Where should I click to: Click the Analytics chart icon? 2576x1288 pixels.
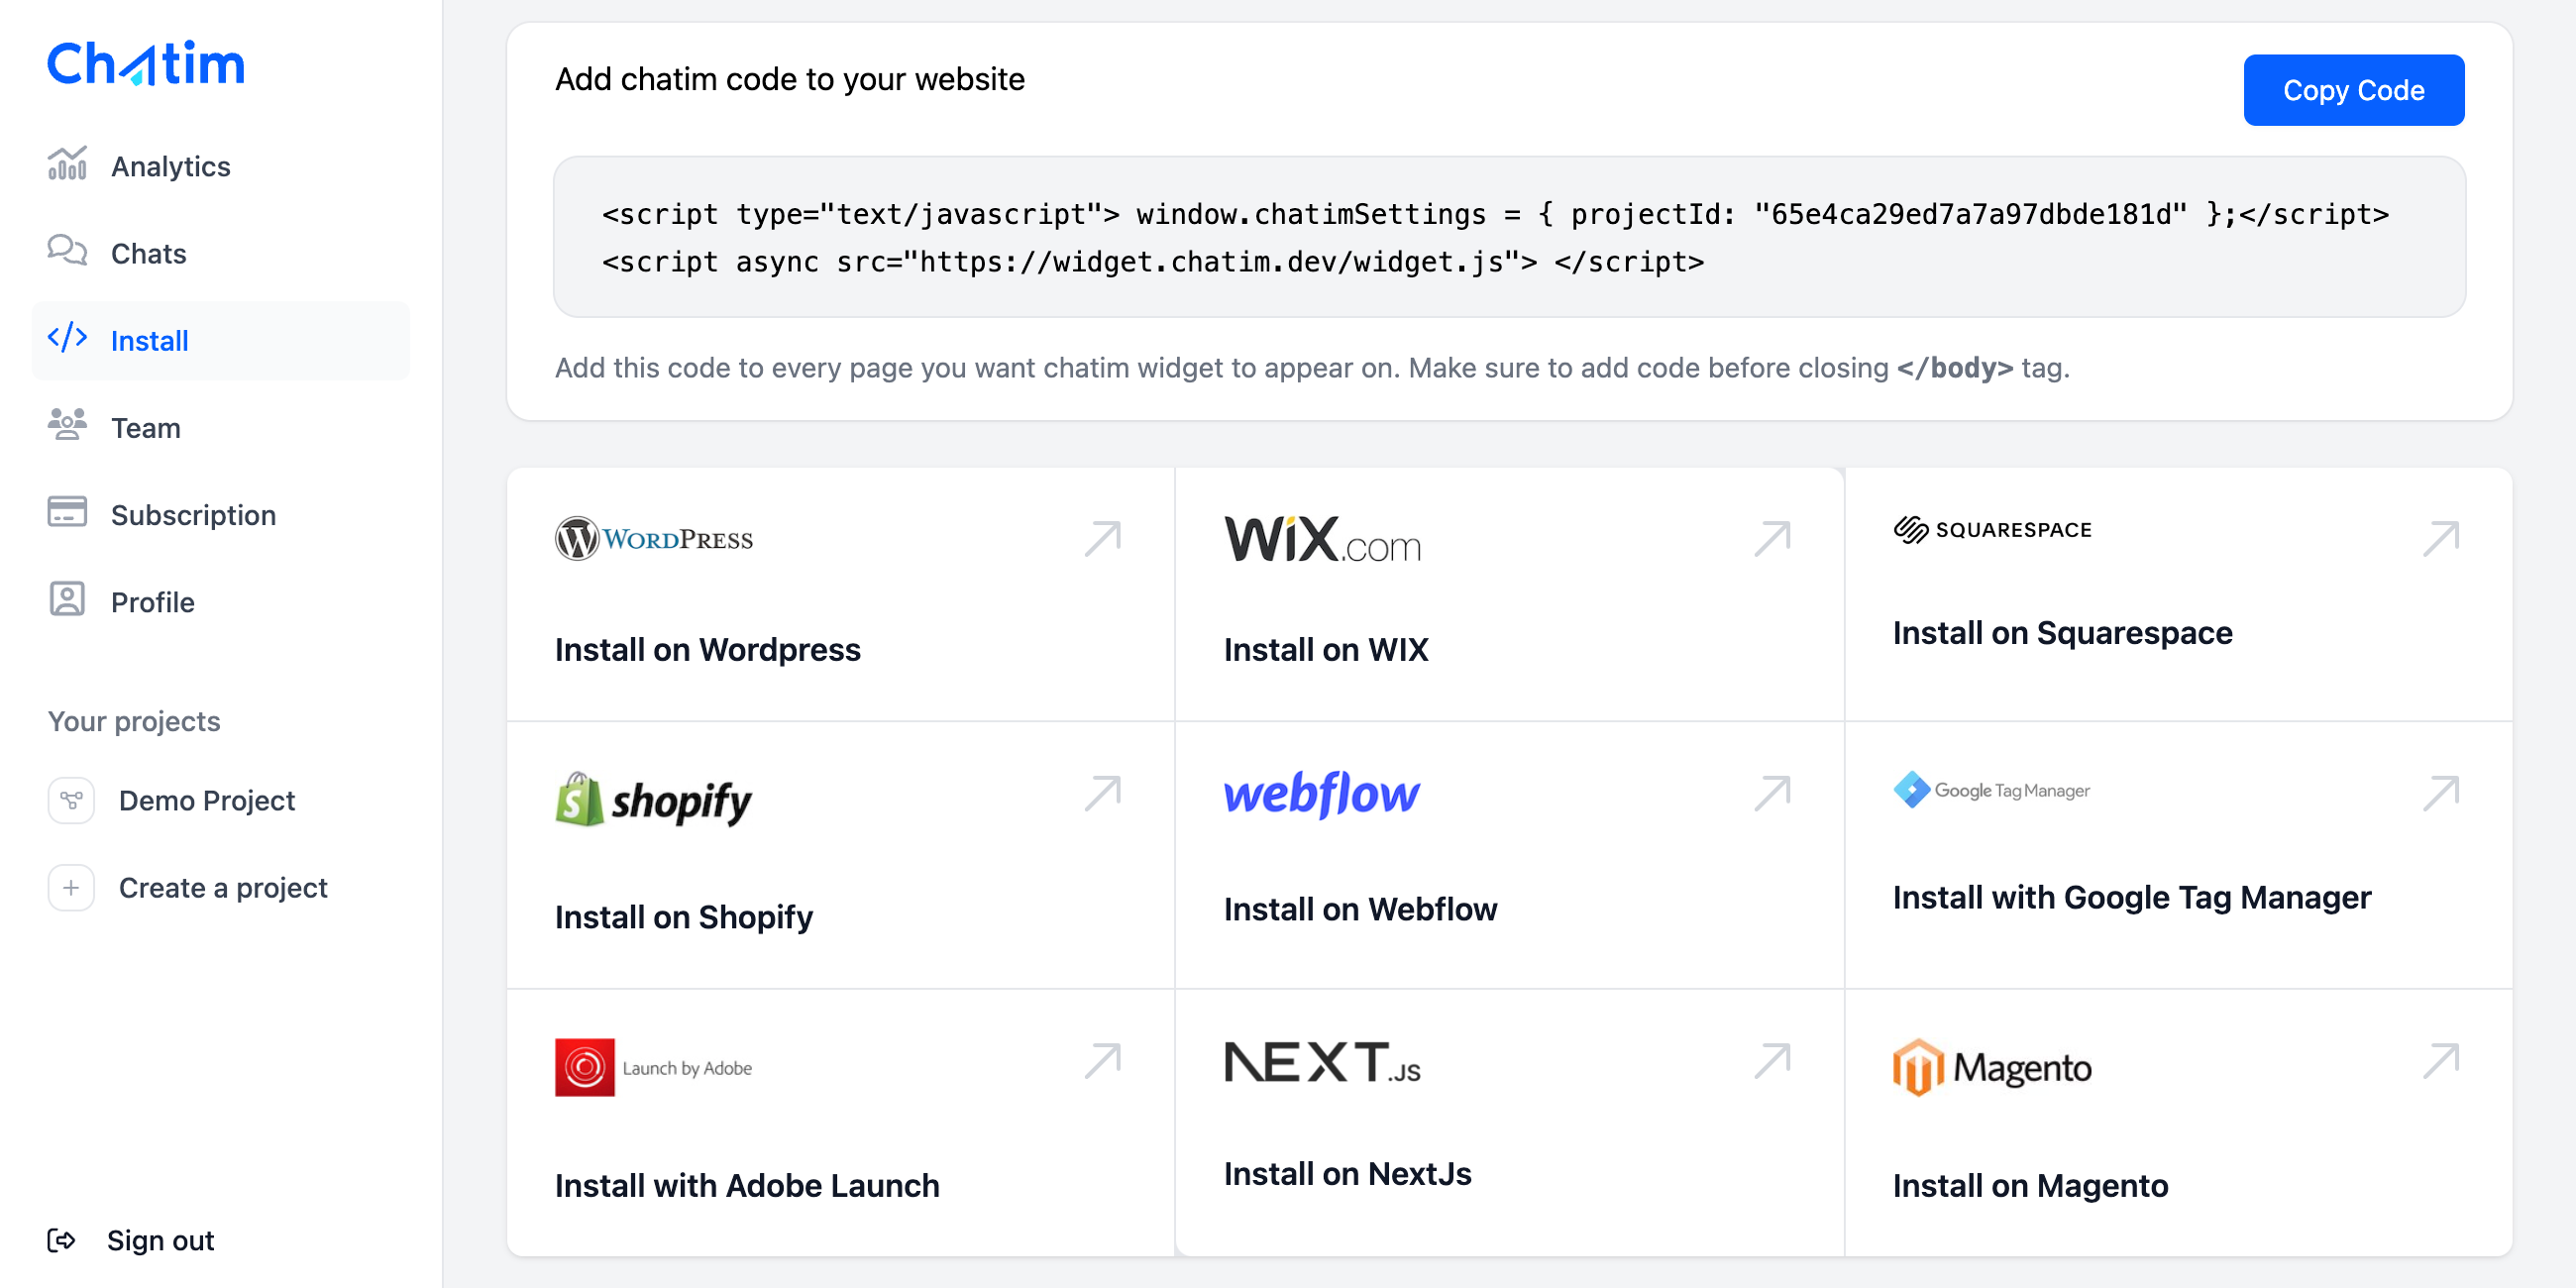pos(67,163)
